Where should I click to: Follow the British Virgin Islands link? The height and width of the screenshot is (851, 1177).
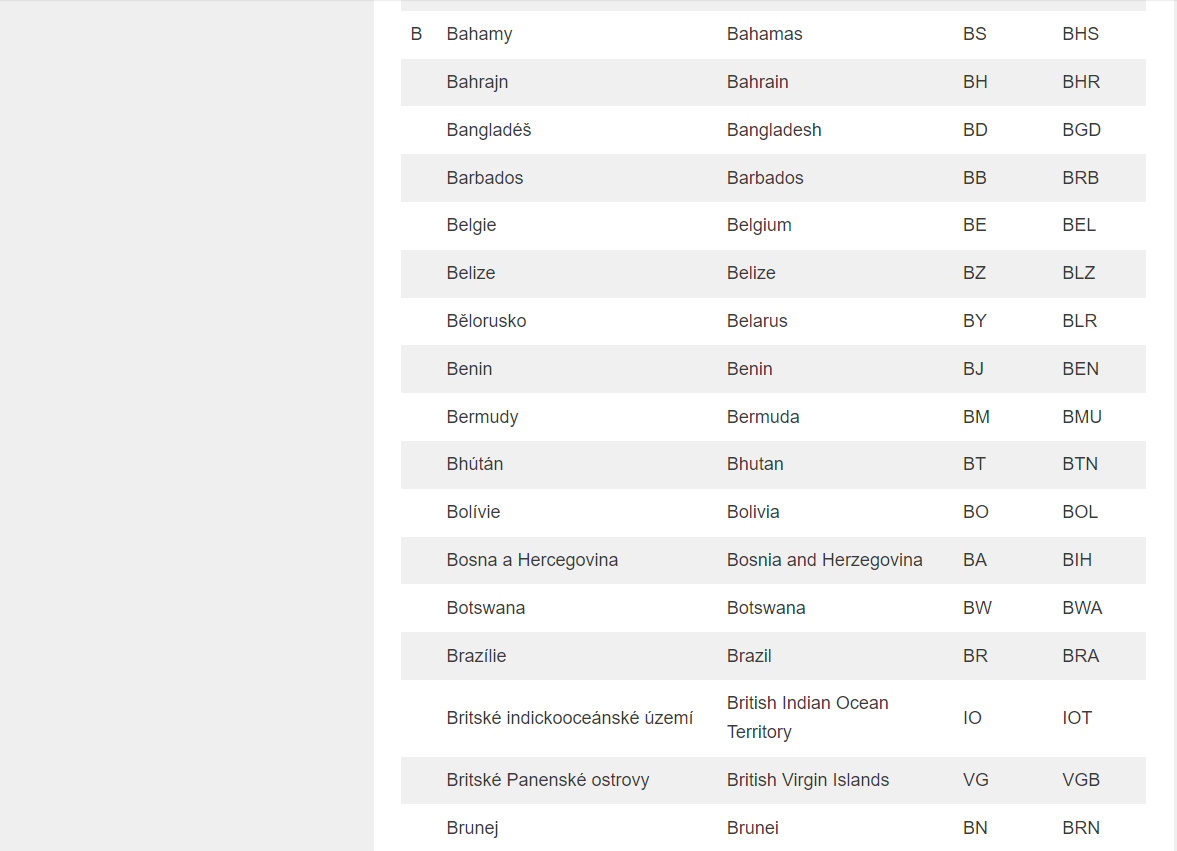coord(807,780)
